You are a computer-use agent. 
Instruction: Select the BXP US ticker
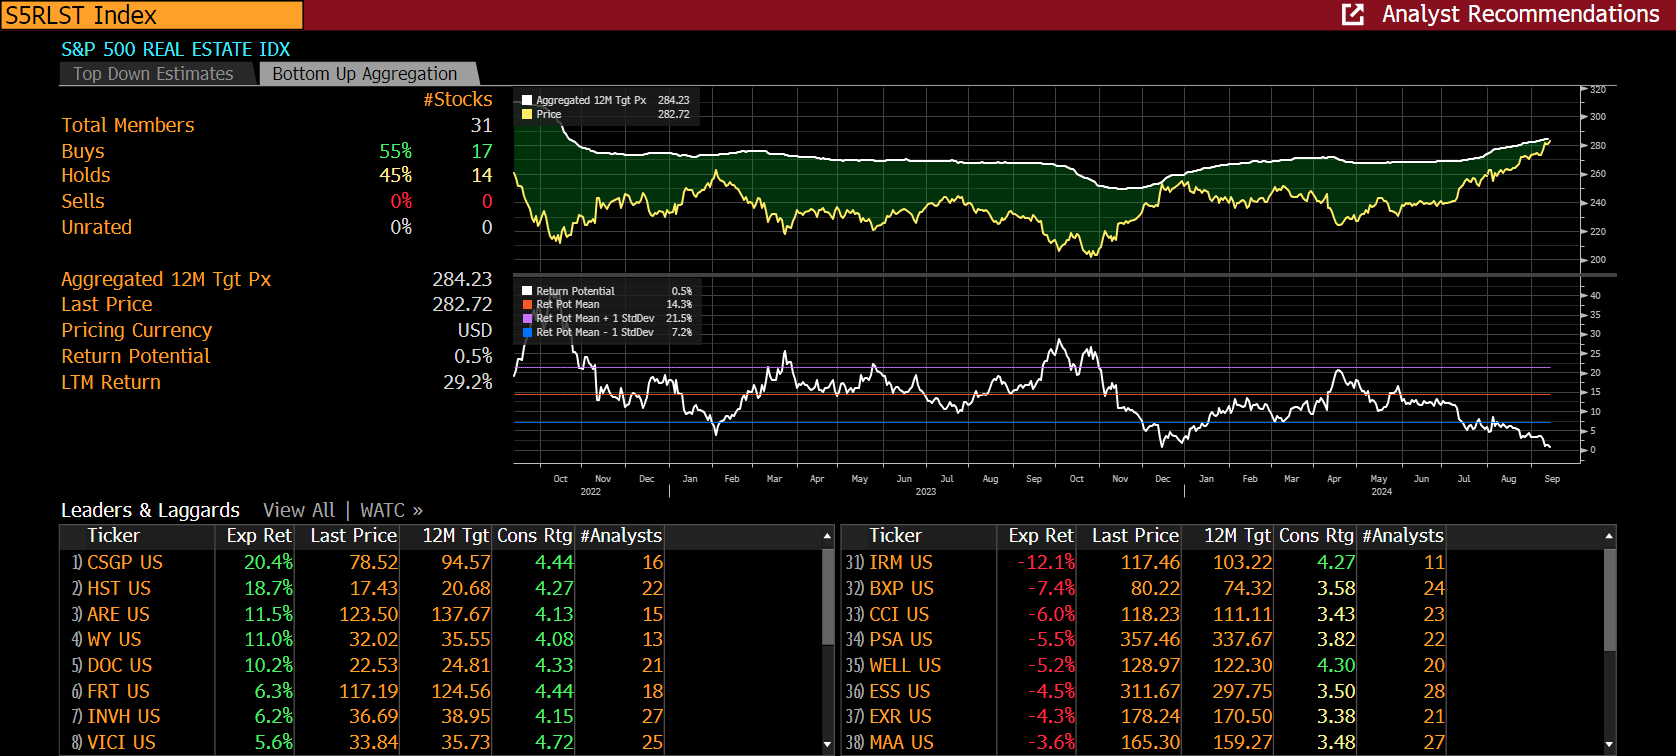pos(901,589)
